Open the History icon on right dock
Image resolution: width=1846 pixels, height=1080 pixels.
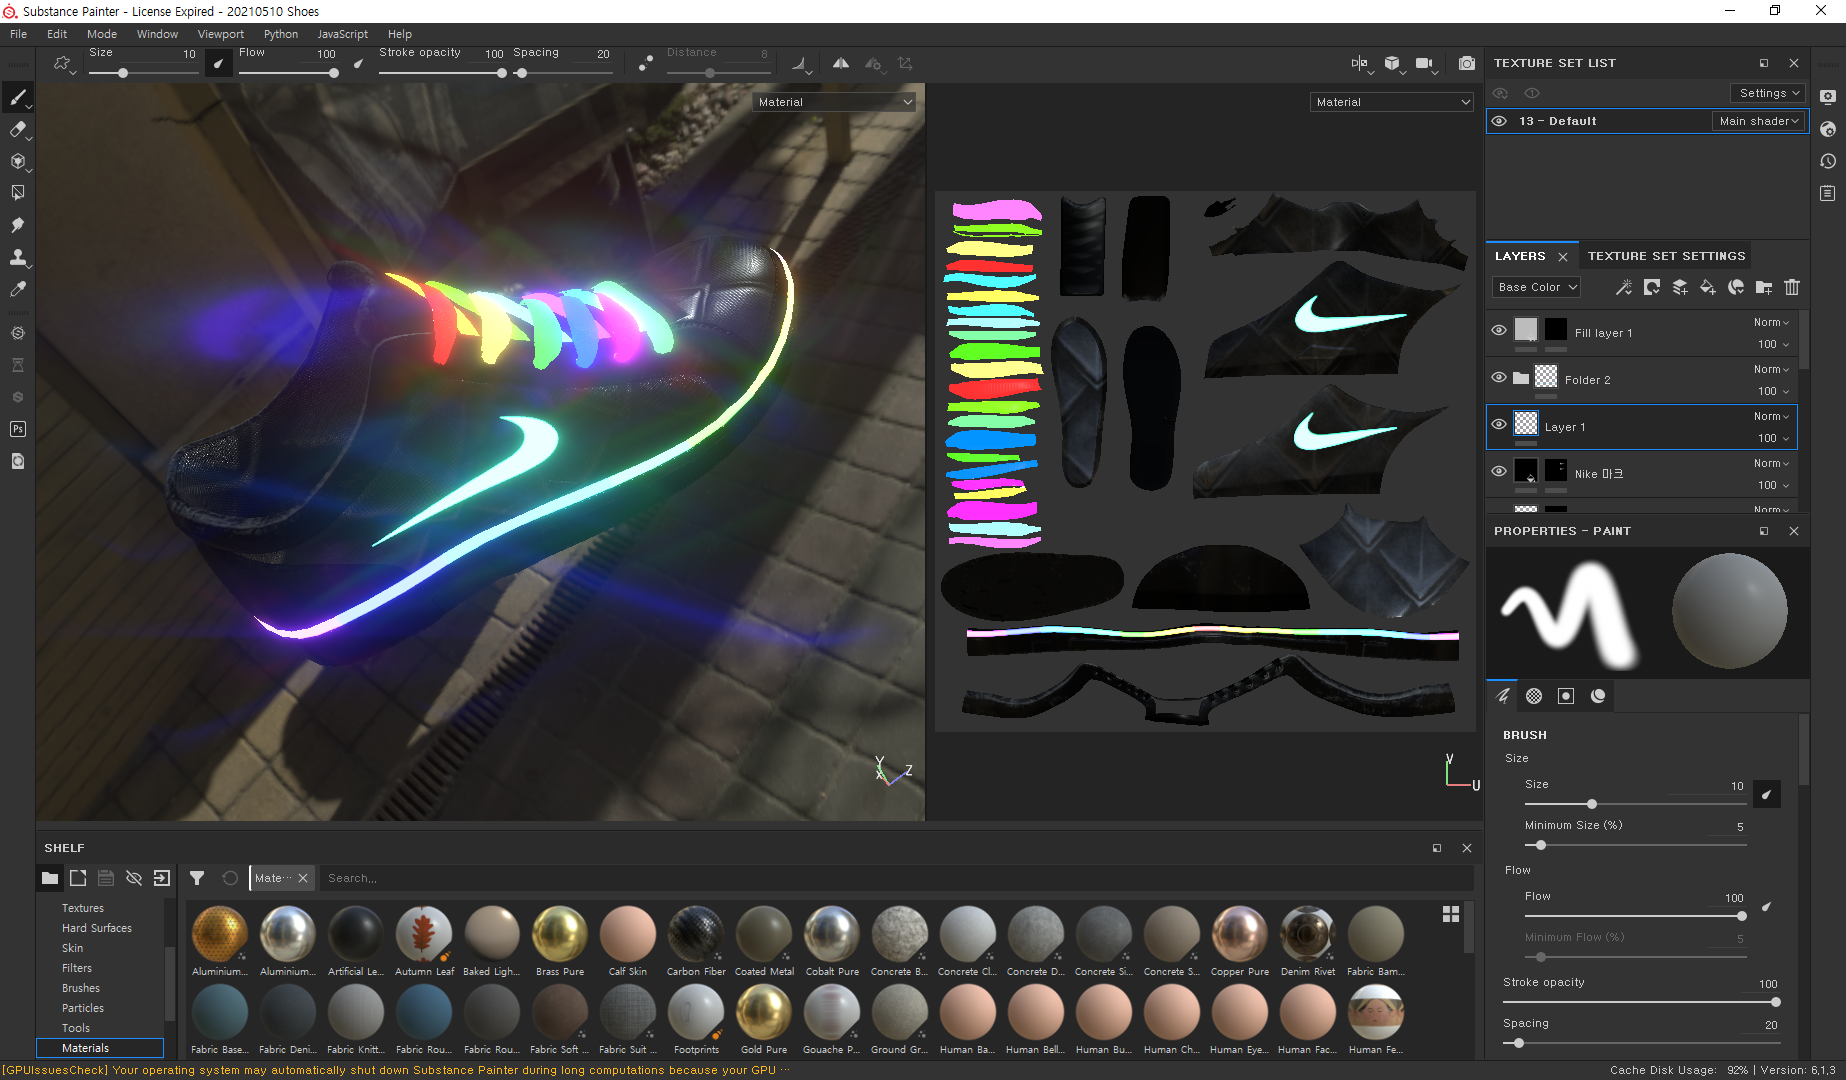1828,161
